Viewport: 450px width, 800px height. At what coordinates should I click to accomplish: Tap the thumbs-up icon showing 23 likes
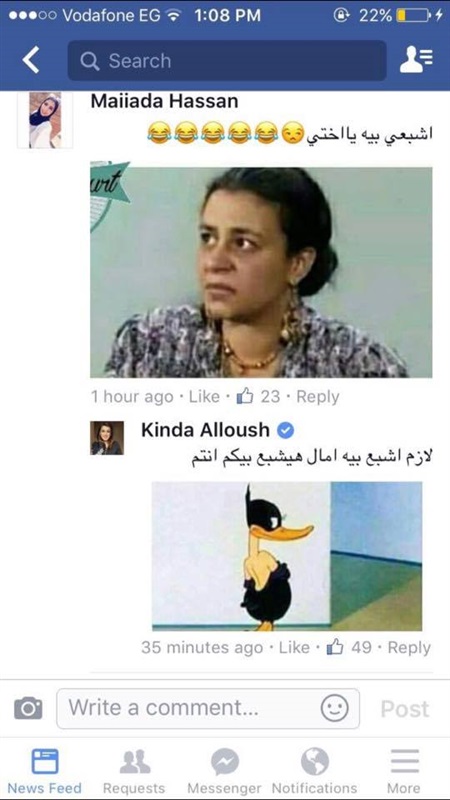pyautogui.click(x=245, y=396)
